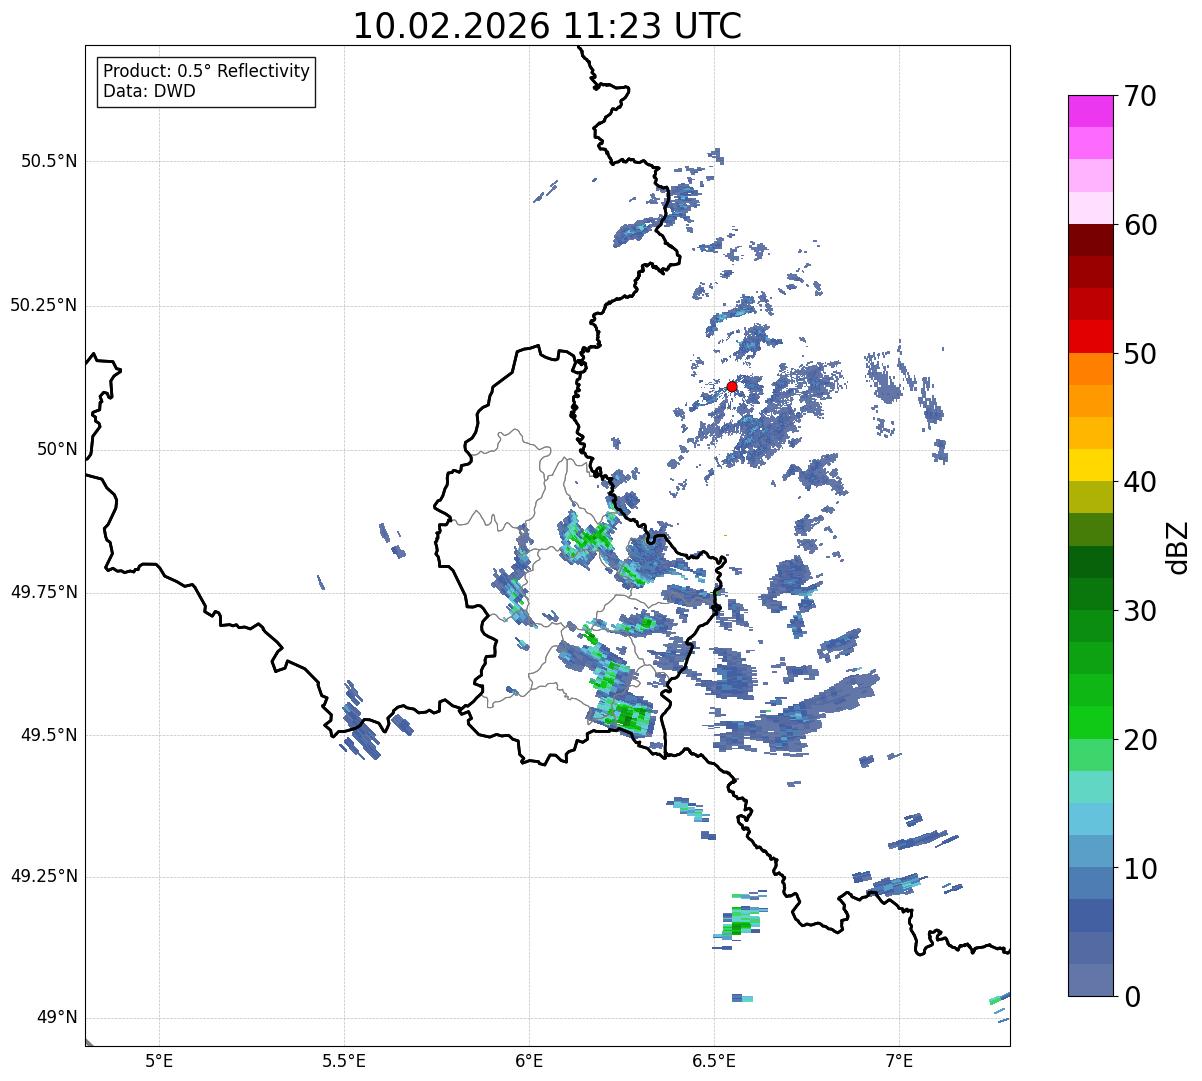Click the 50.5°N latitude label
The width and height of the screenshot is (1202, 1081).
point(48,161)
